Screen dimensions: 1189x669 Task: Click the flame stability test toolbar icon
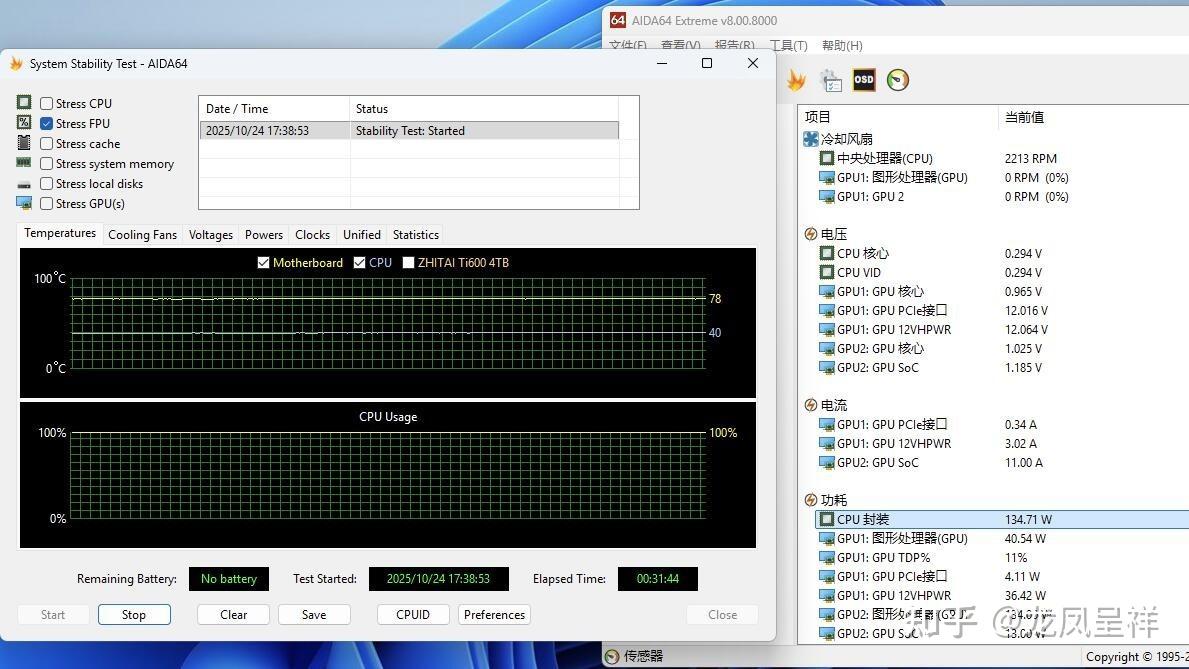(796, 80)
